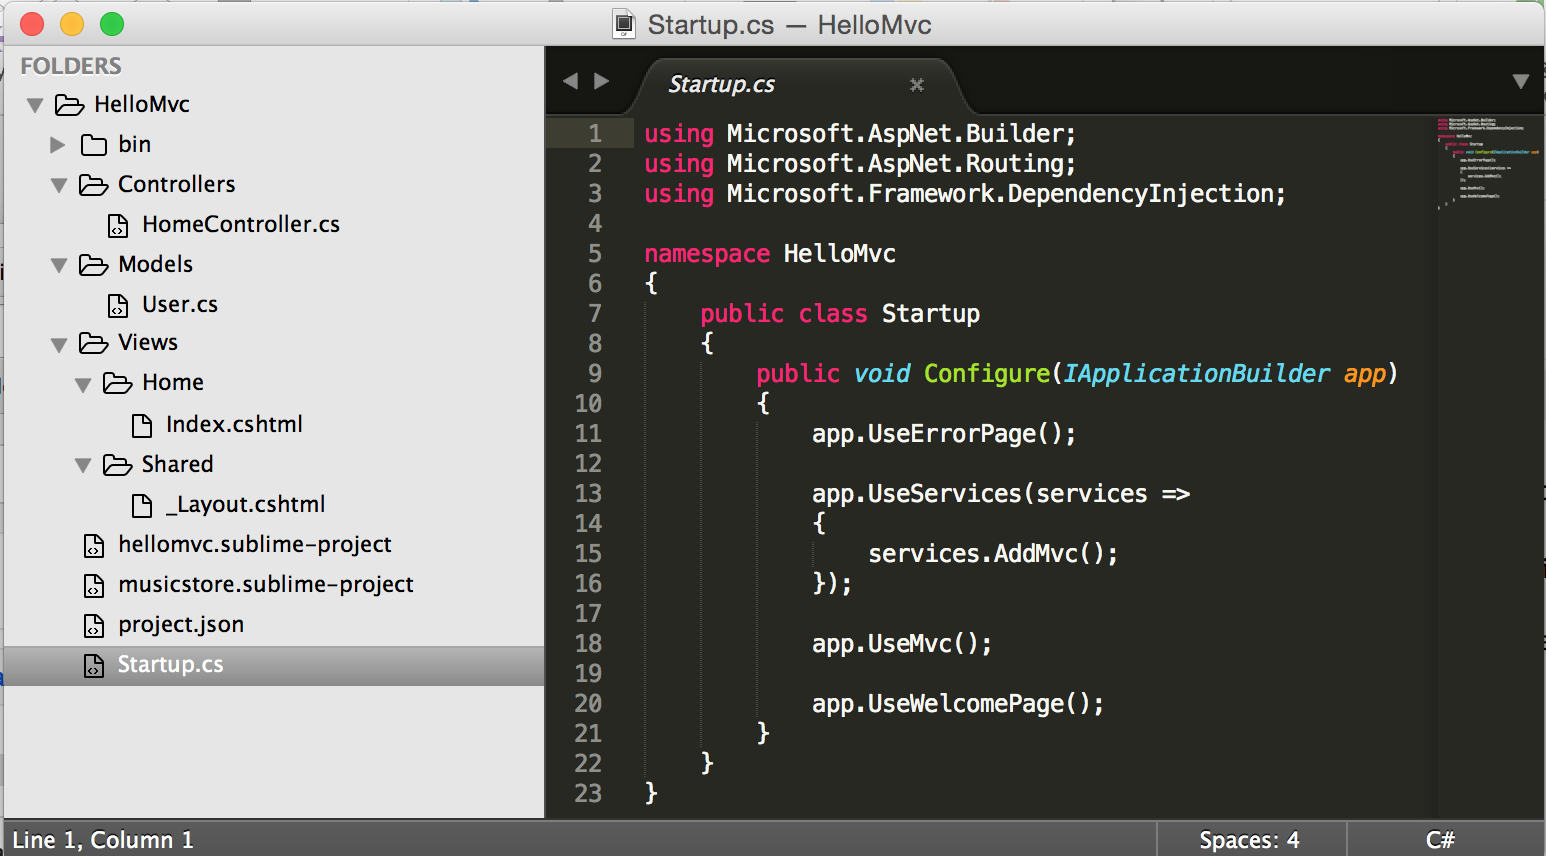Click the _Layout.cshtml file icon
1546x856 pixels.
141,504
